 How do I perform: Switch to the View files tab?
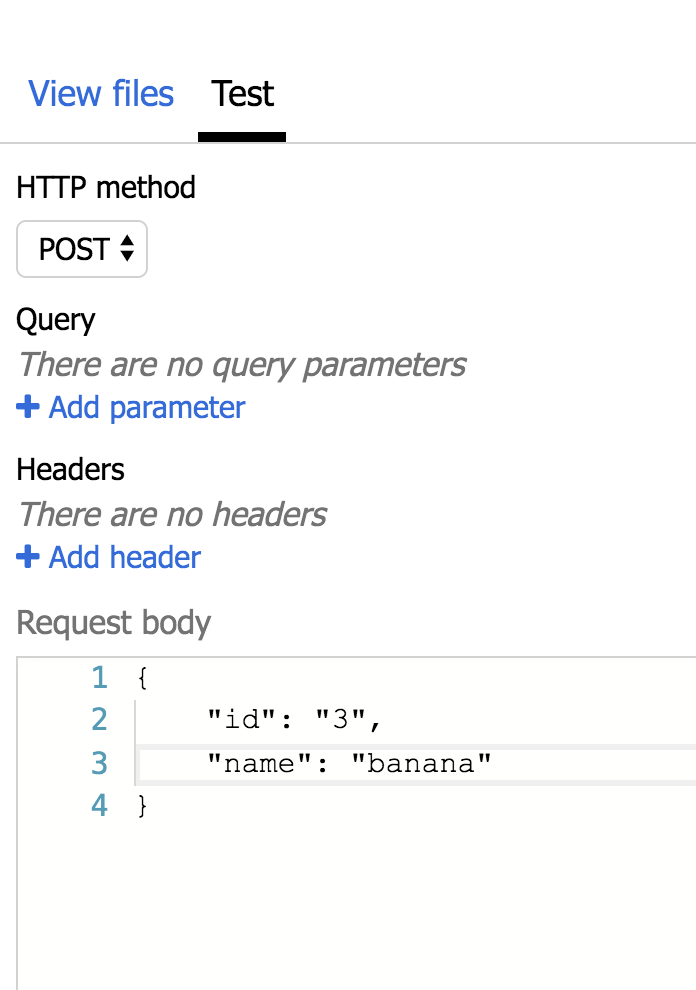click(x=101, y=94)
